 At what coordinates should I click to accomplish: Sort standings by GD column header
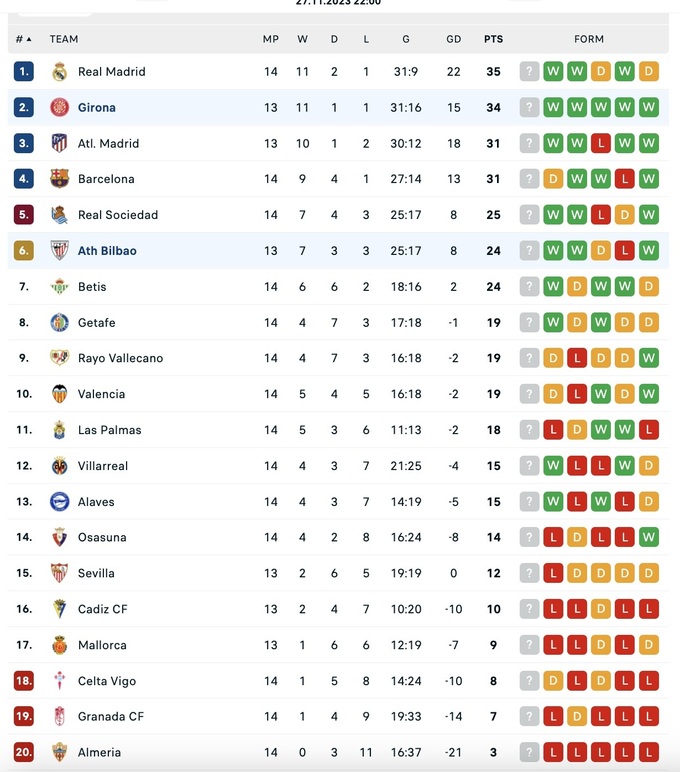click(454, 39)
